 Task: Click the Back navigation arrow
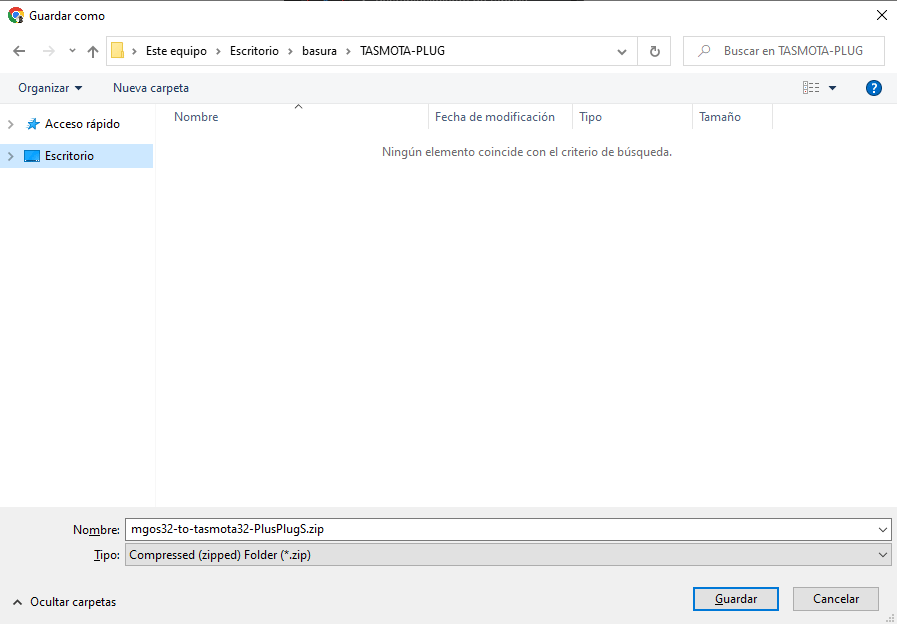[x=19, y=51]
